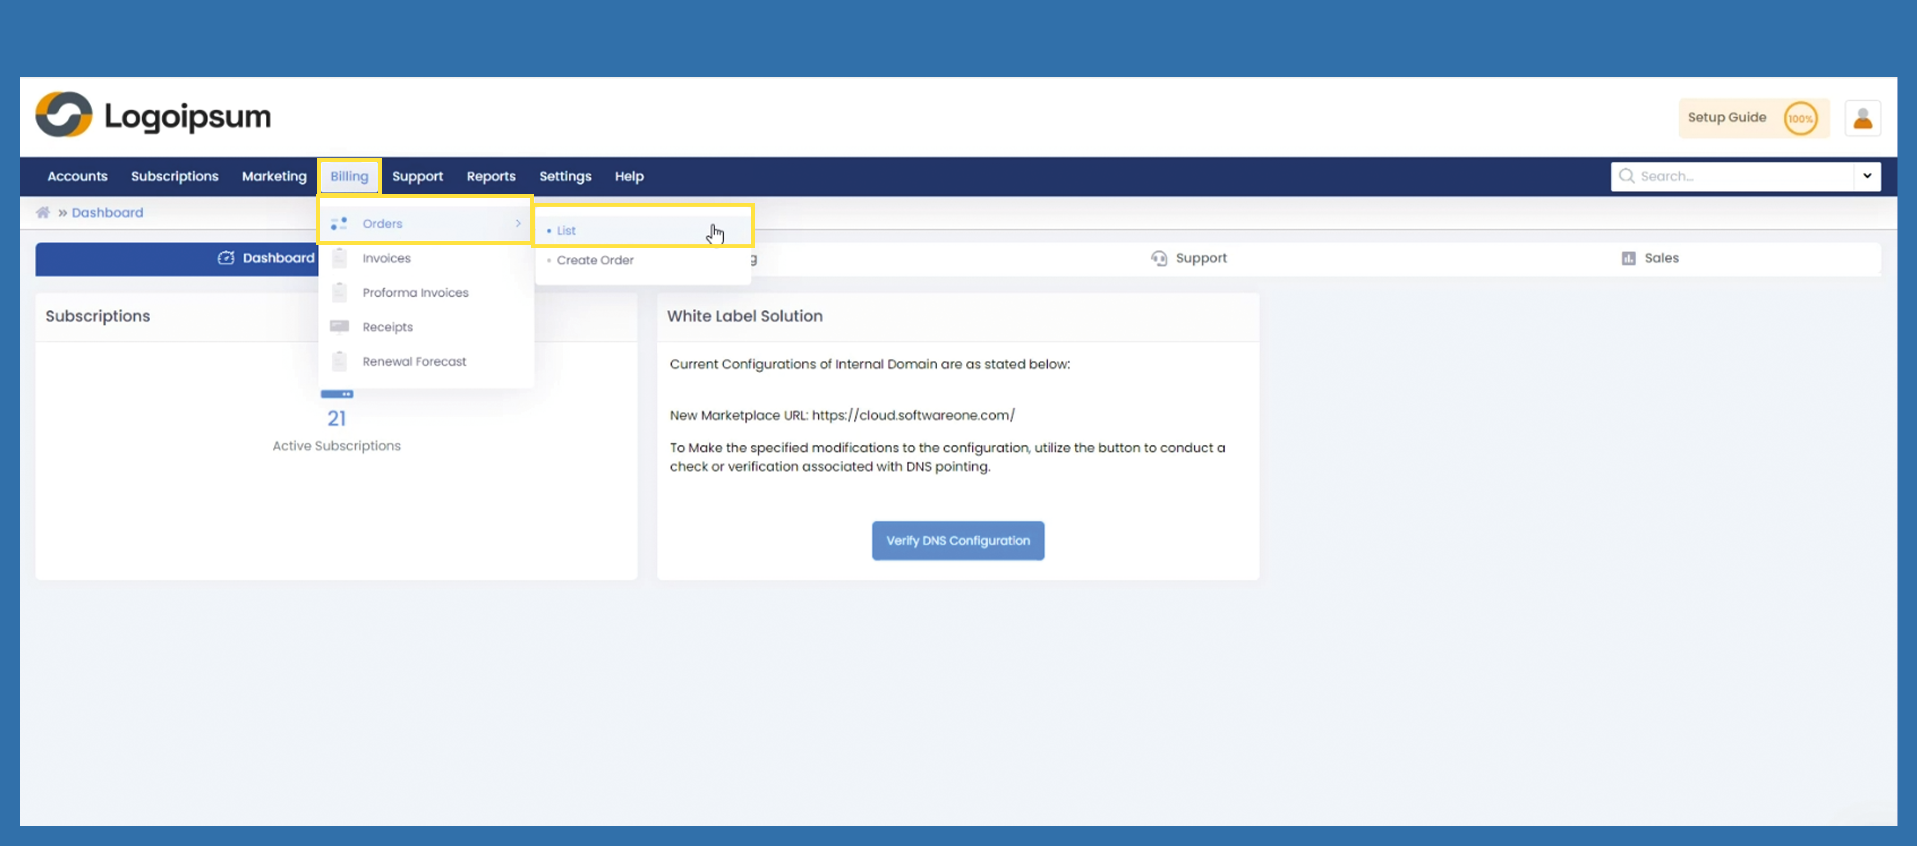Image resolution: width=1917 pixels, height=846 pixels.
Task: Select List under Orders submenu
Action: (x=567, y=231)
